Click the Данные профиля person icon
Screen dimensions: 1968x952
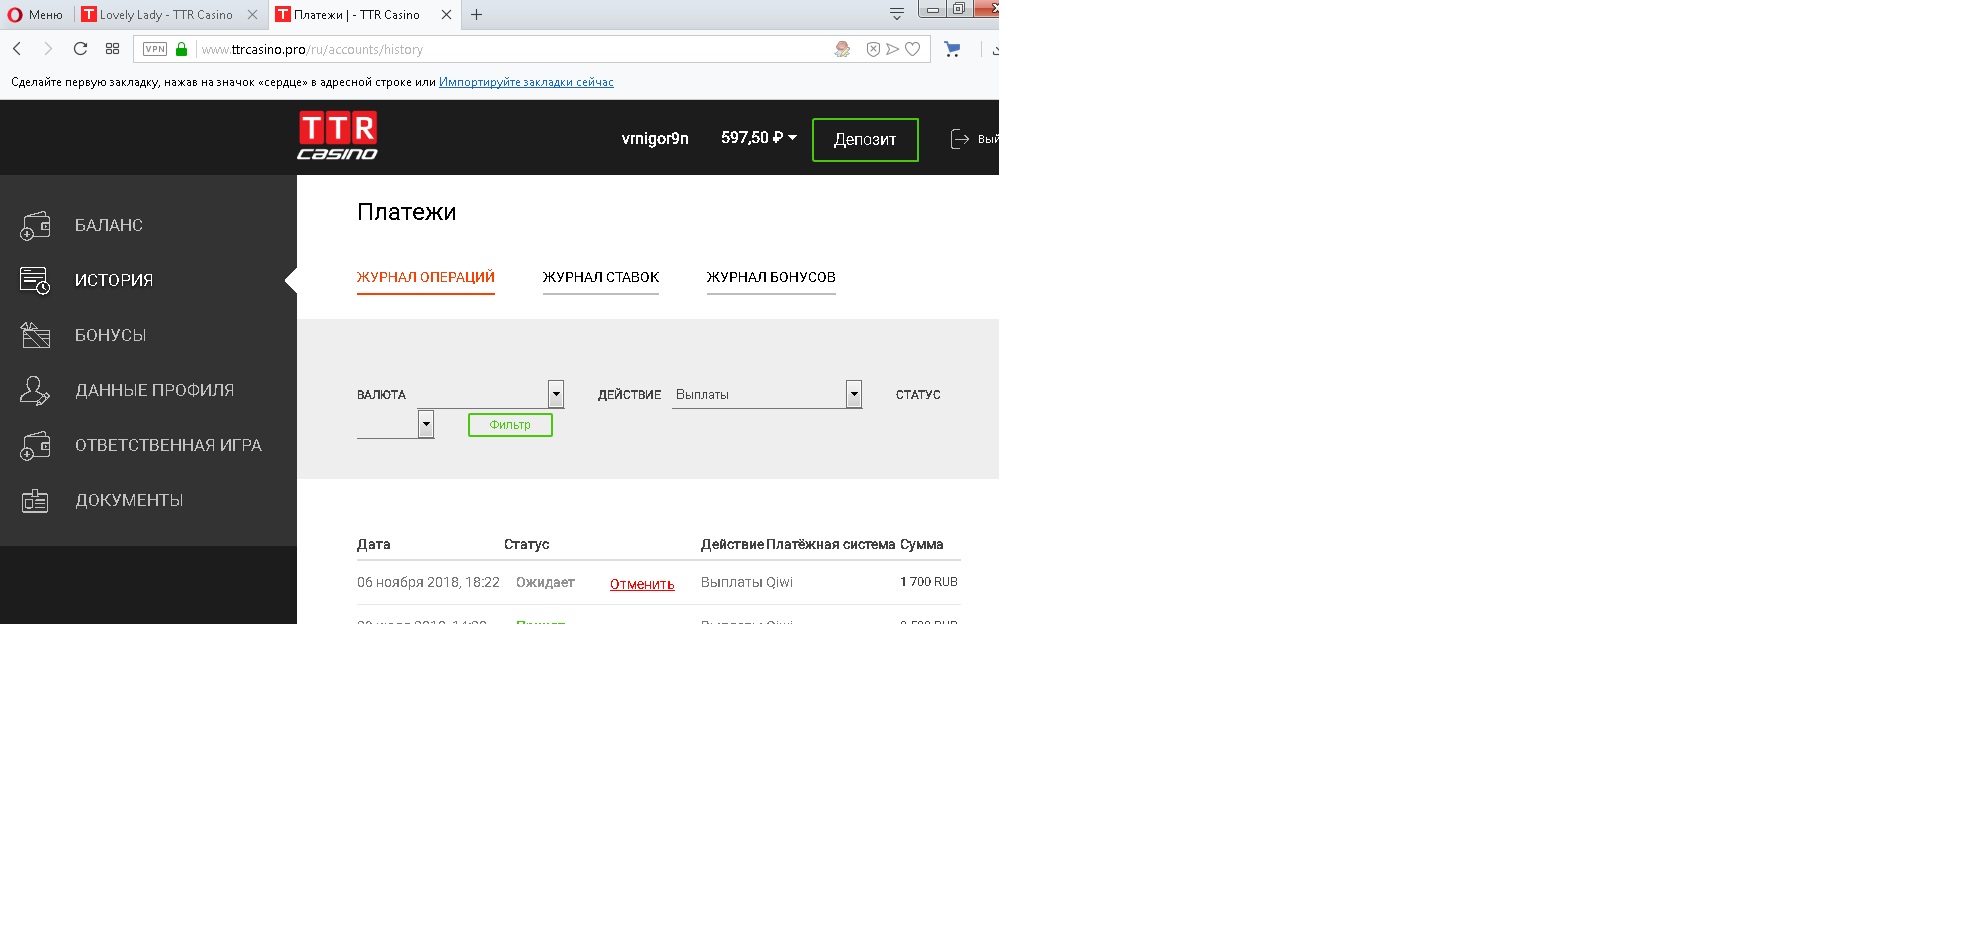(x=35, y=391)
